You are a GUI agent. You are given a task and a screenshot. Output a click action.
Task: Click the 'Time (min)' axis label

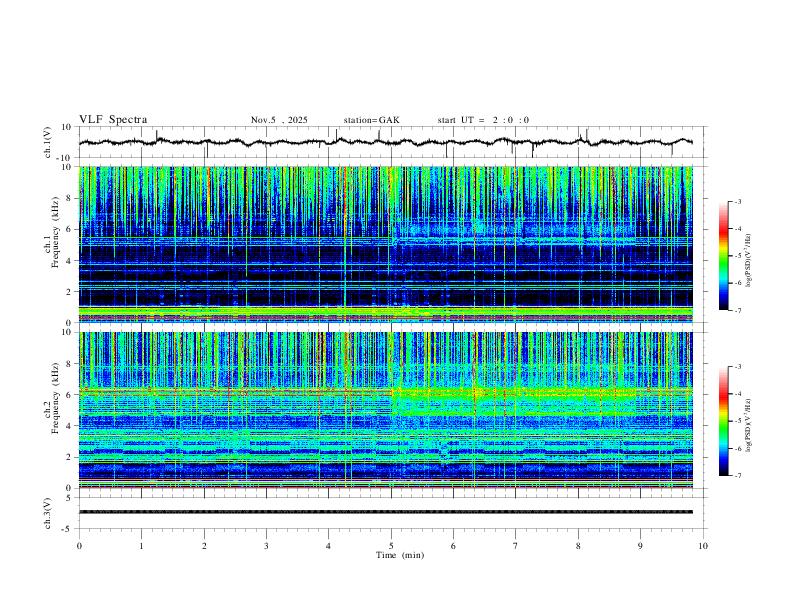pyautogui.click(x=400, y=555)
